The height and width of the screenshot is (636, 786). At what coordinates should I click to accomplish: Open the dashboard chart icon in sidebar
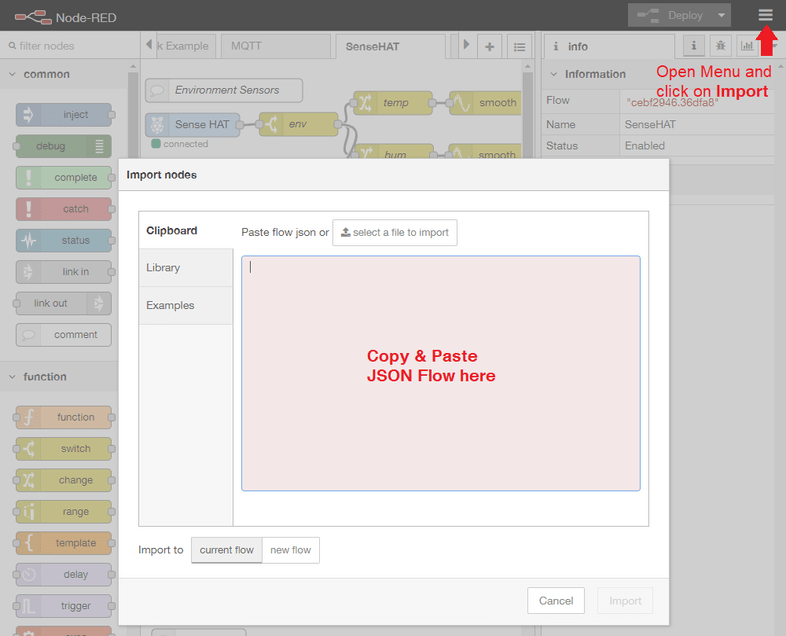pyautogui.click(x=746, y=46)
